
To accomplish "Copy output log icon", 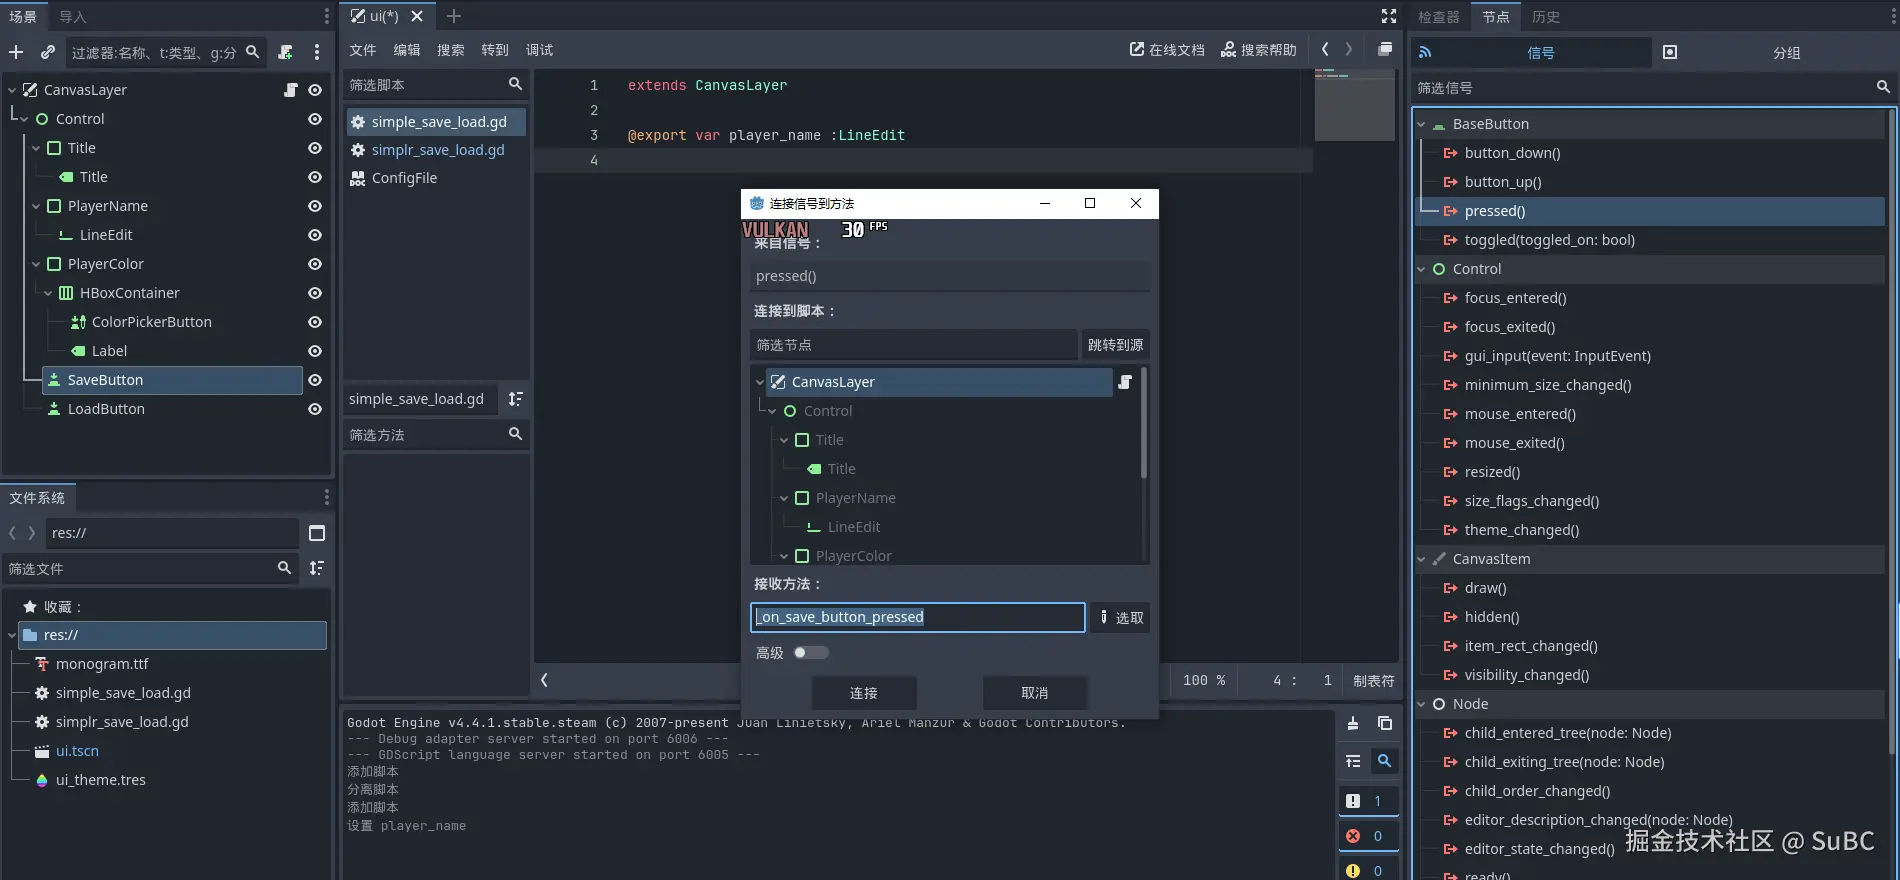I will pyautogui.click(x=1385, y=724).
